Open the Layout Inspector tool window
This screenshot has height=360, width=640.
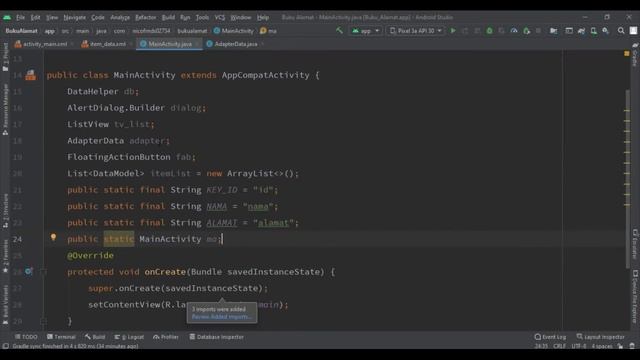point(600,337)
